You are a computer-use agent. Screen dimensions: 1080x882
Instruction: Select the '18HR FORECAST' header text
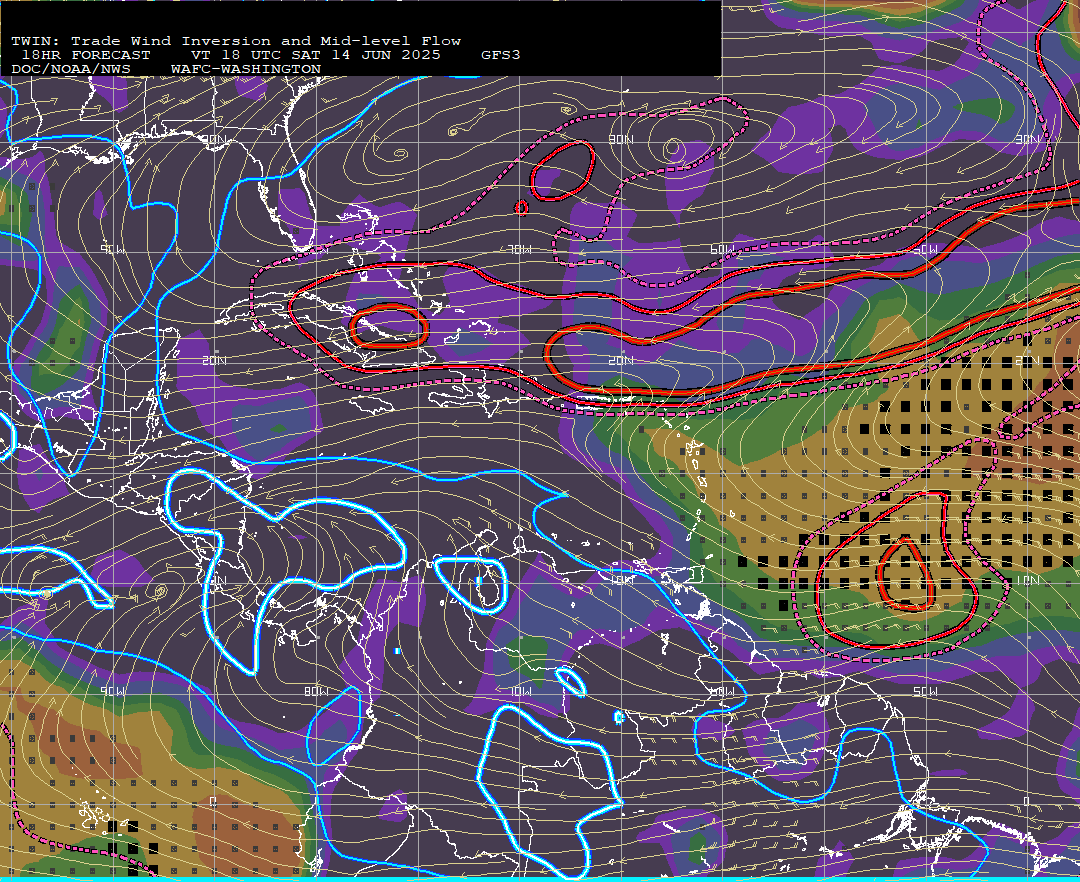click(x=85, y=55)
